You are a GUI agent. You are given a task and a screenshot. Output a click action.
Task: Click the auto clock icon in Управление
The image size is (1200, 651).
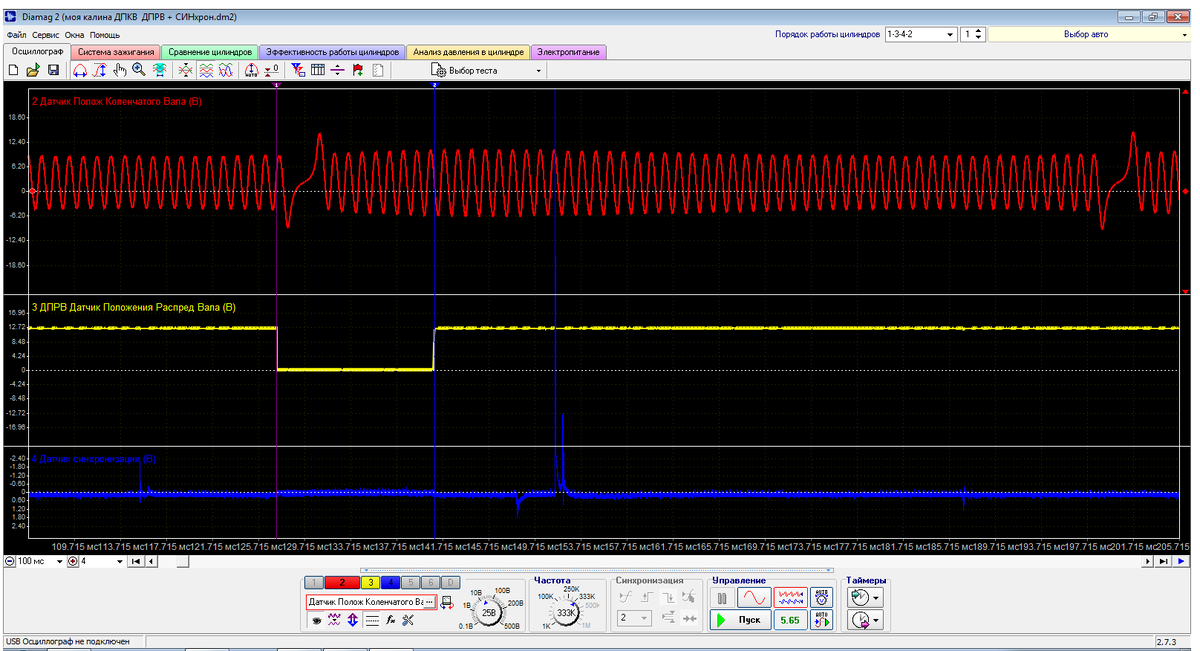point(822,597)
